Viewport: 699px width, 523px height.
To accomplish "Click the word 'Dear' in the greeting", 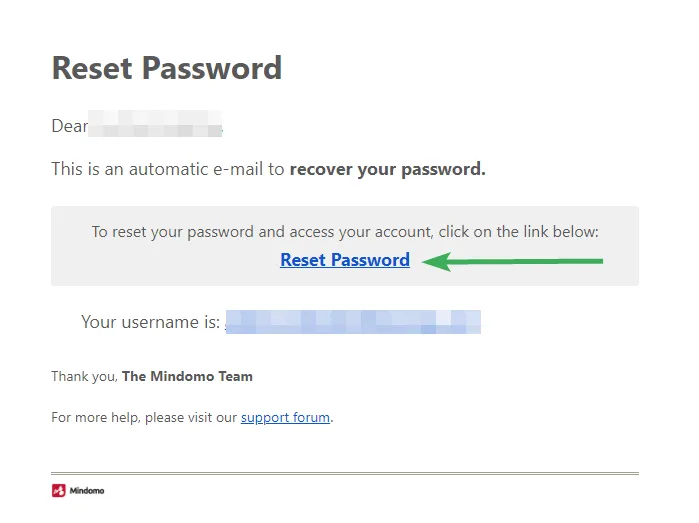I will click(x=69, y=127).
